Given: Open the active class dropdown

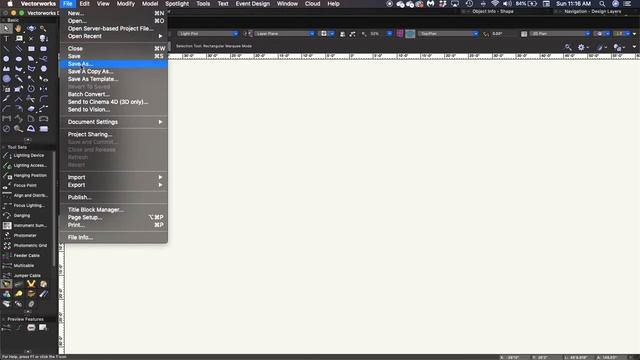Looking at the screenshot, I should coord(208,33).
